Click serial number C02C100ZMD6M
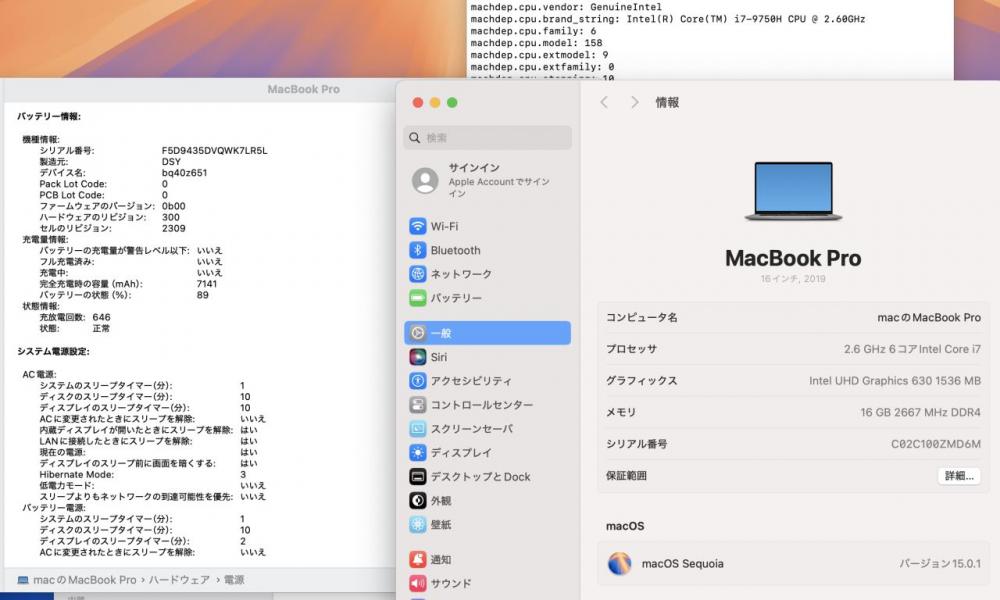 pyautogui.click(x=936, y=444)
